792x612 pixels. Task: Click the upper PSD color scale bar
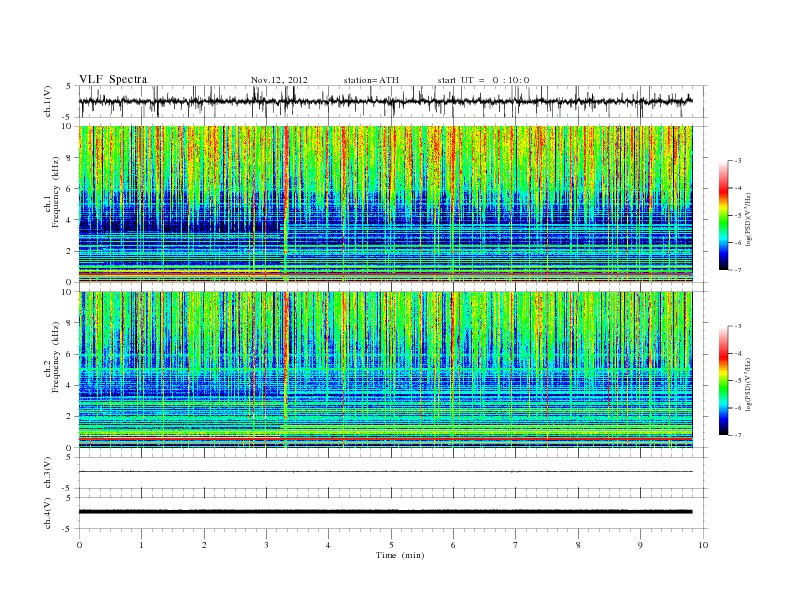pyautogui.click(x=723, y=215)
